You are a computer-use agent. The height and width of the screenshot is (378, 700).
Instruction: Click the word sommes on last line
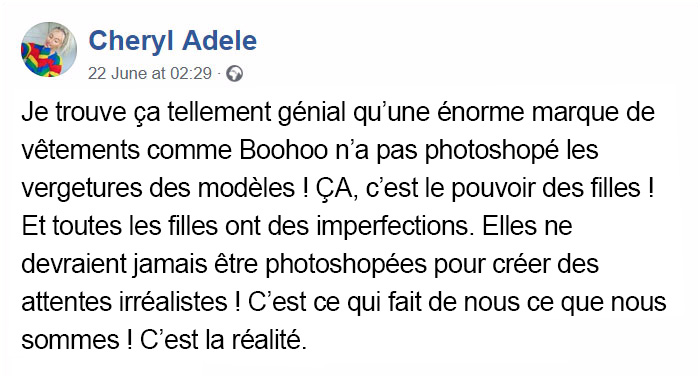(71, 341)
